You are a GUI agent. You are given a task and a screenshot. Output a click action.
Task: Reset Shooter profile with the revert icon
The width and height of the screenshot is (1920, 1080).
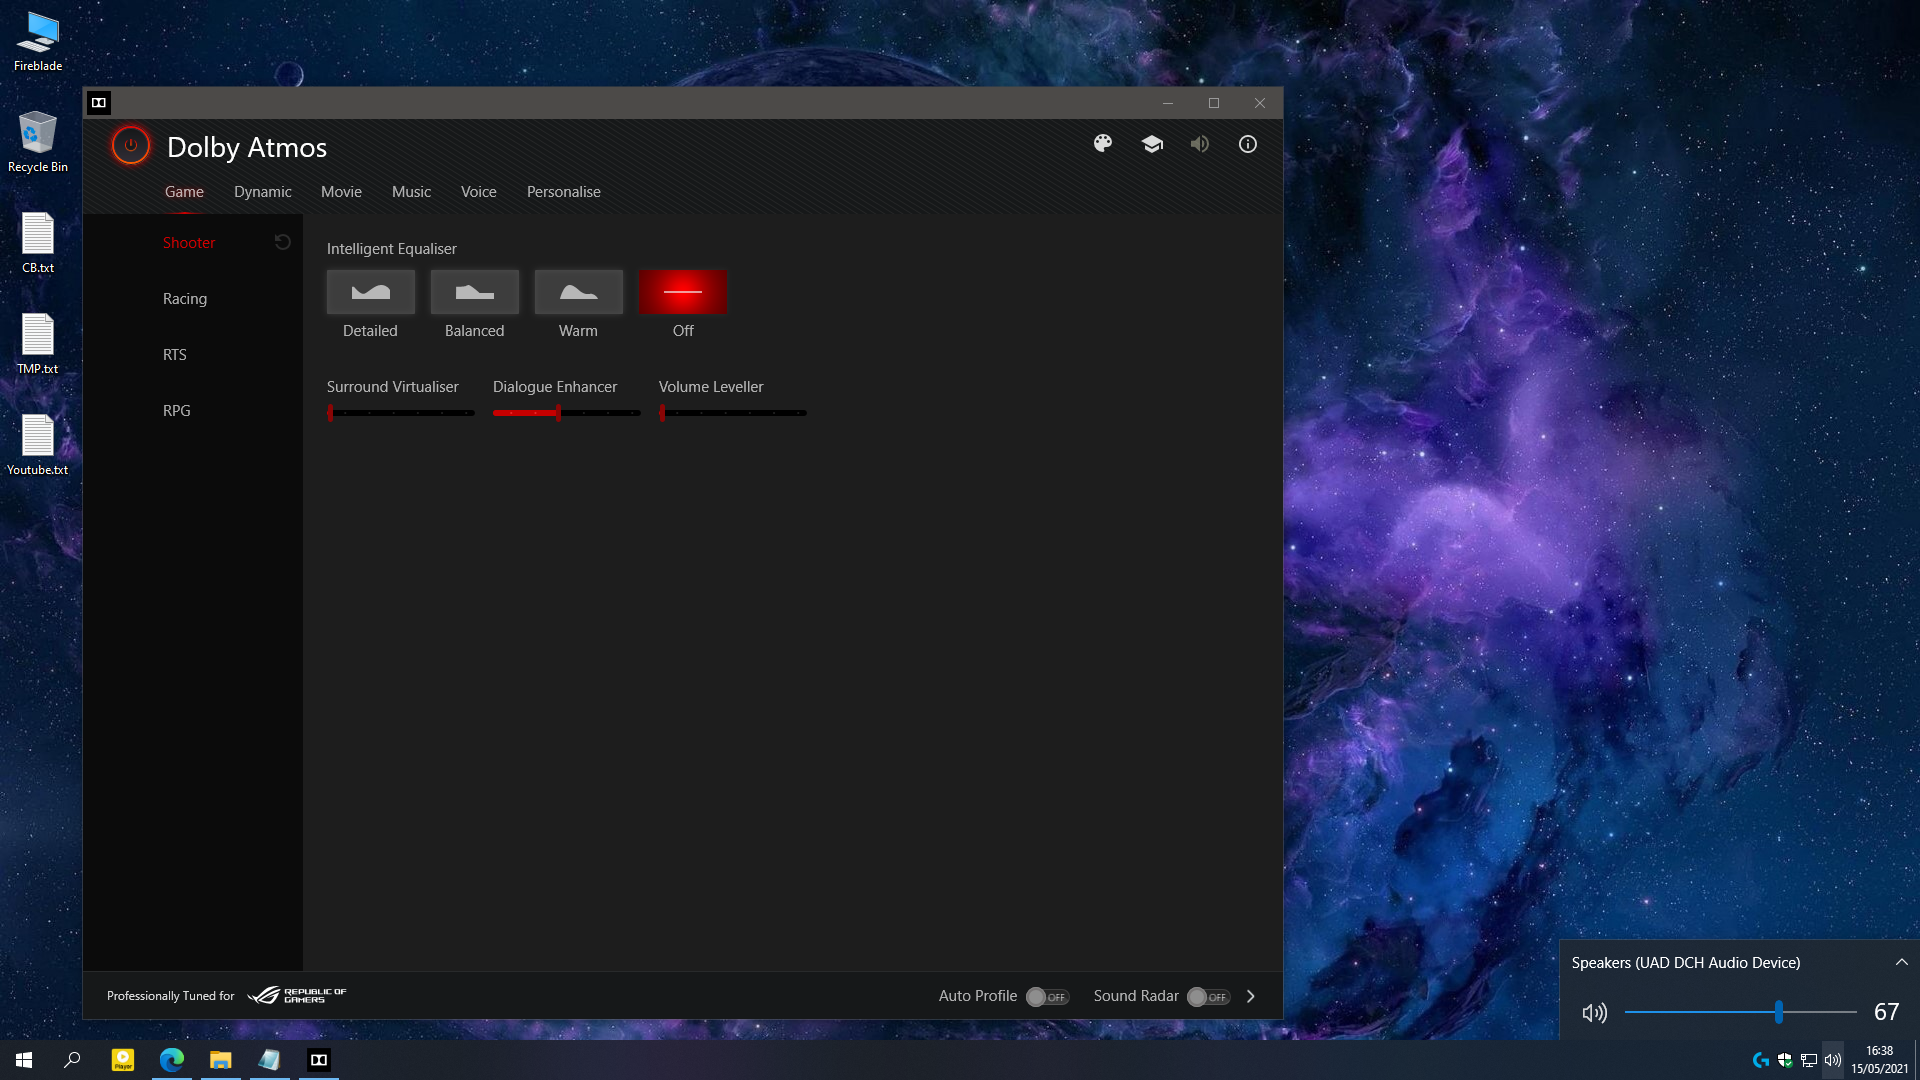[x=283, y=242]
